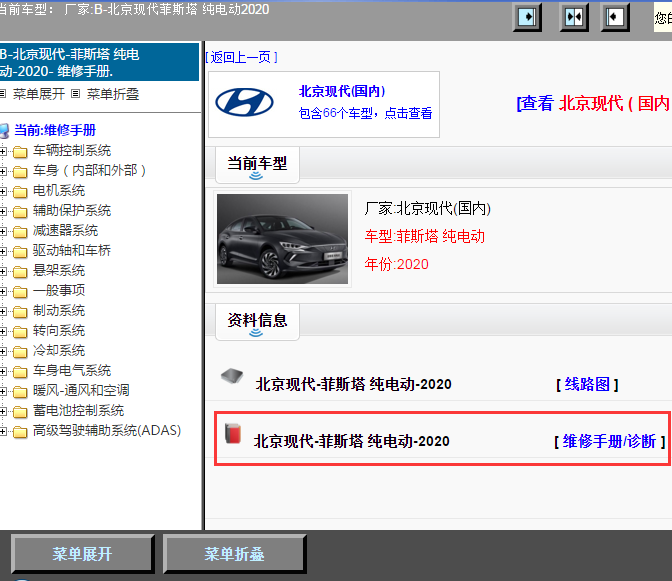Expand the 辅助保护系统 tree node

pyautogui.click(x=3, y=211)
